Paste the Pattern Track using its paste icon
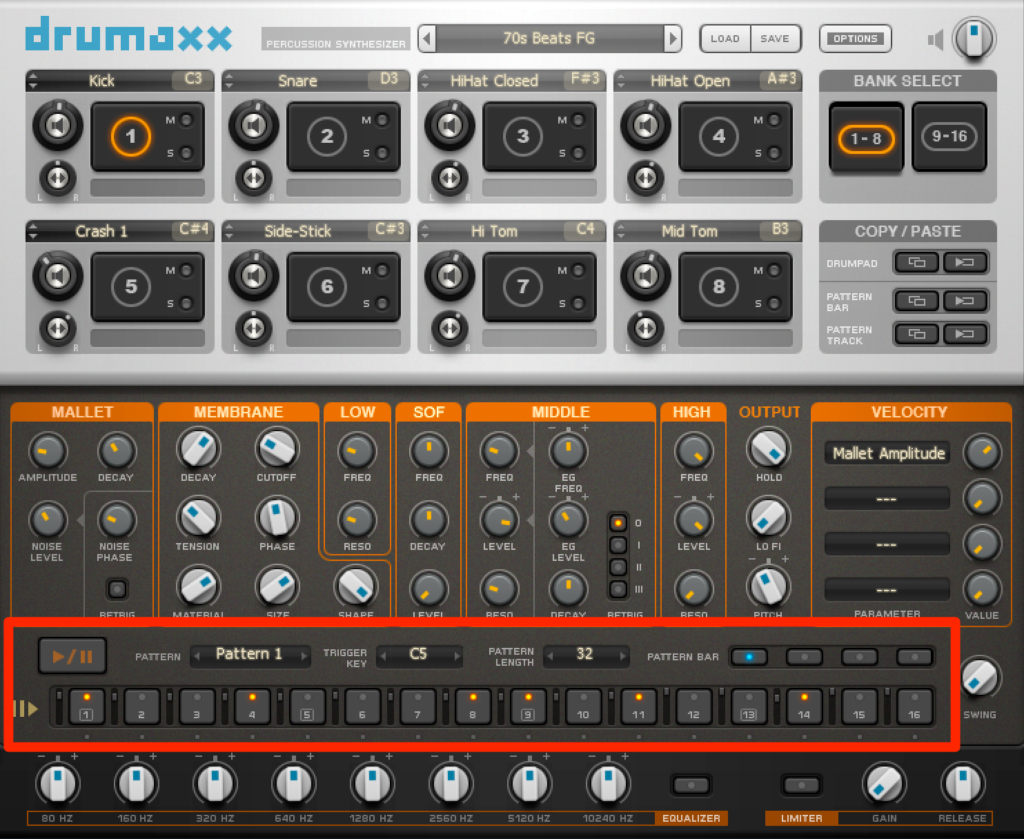The width and height of the screenshot is (1024, 839). pos(965,334)
